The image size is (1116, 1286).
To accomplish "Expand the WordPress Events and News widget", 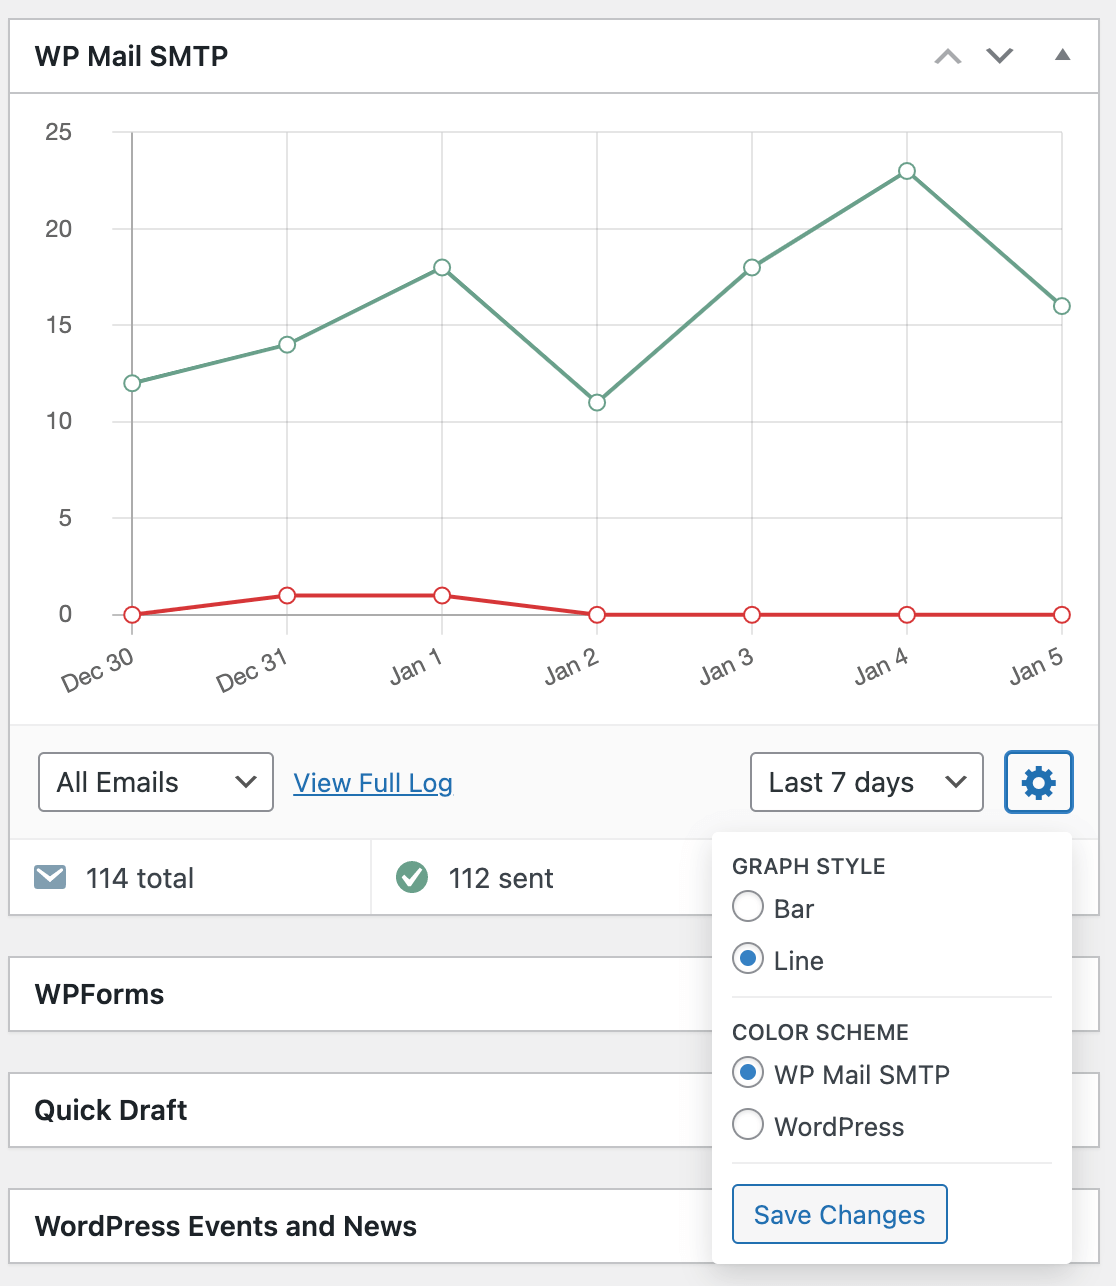I will tap(360, 1226).
